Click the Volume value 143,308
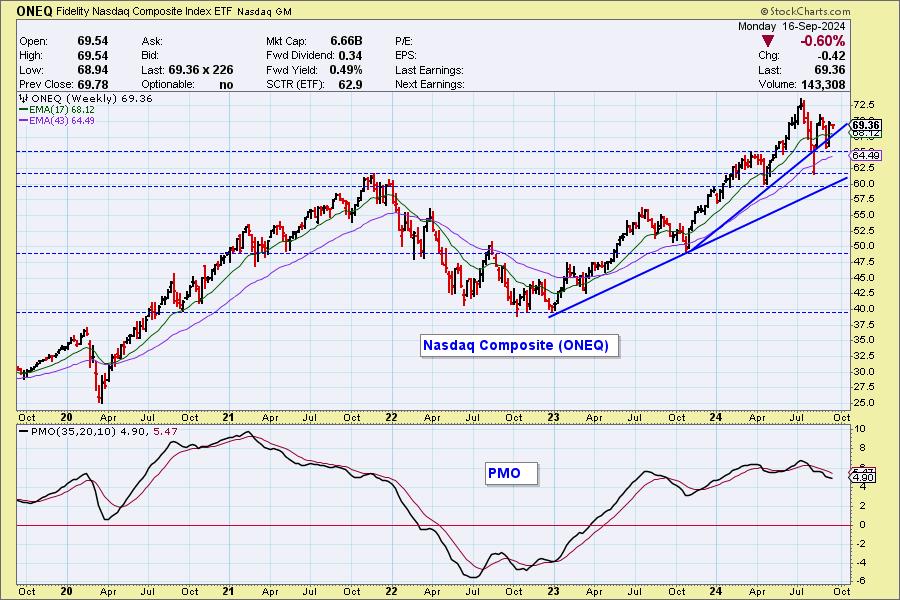This screenshot has width=900, height=600. click(821, 84)
